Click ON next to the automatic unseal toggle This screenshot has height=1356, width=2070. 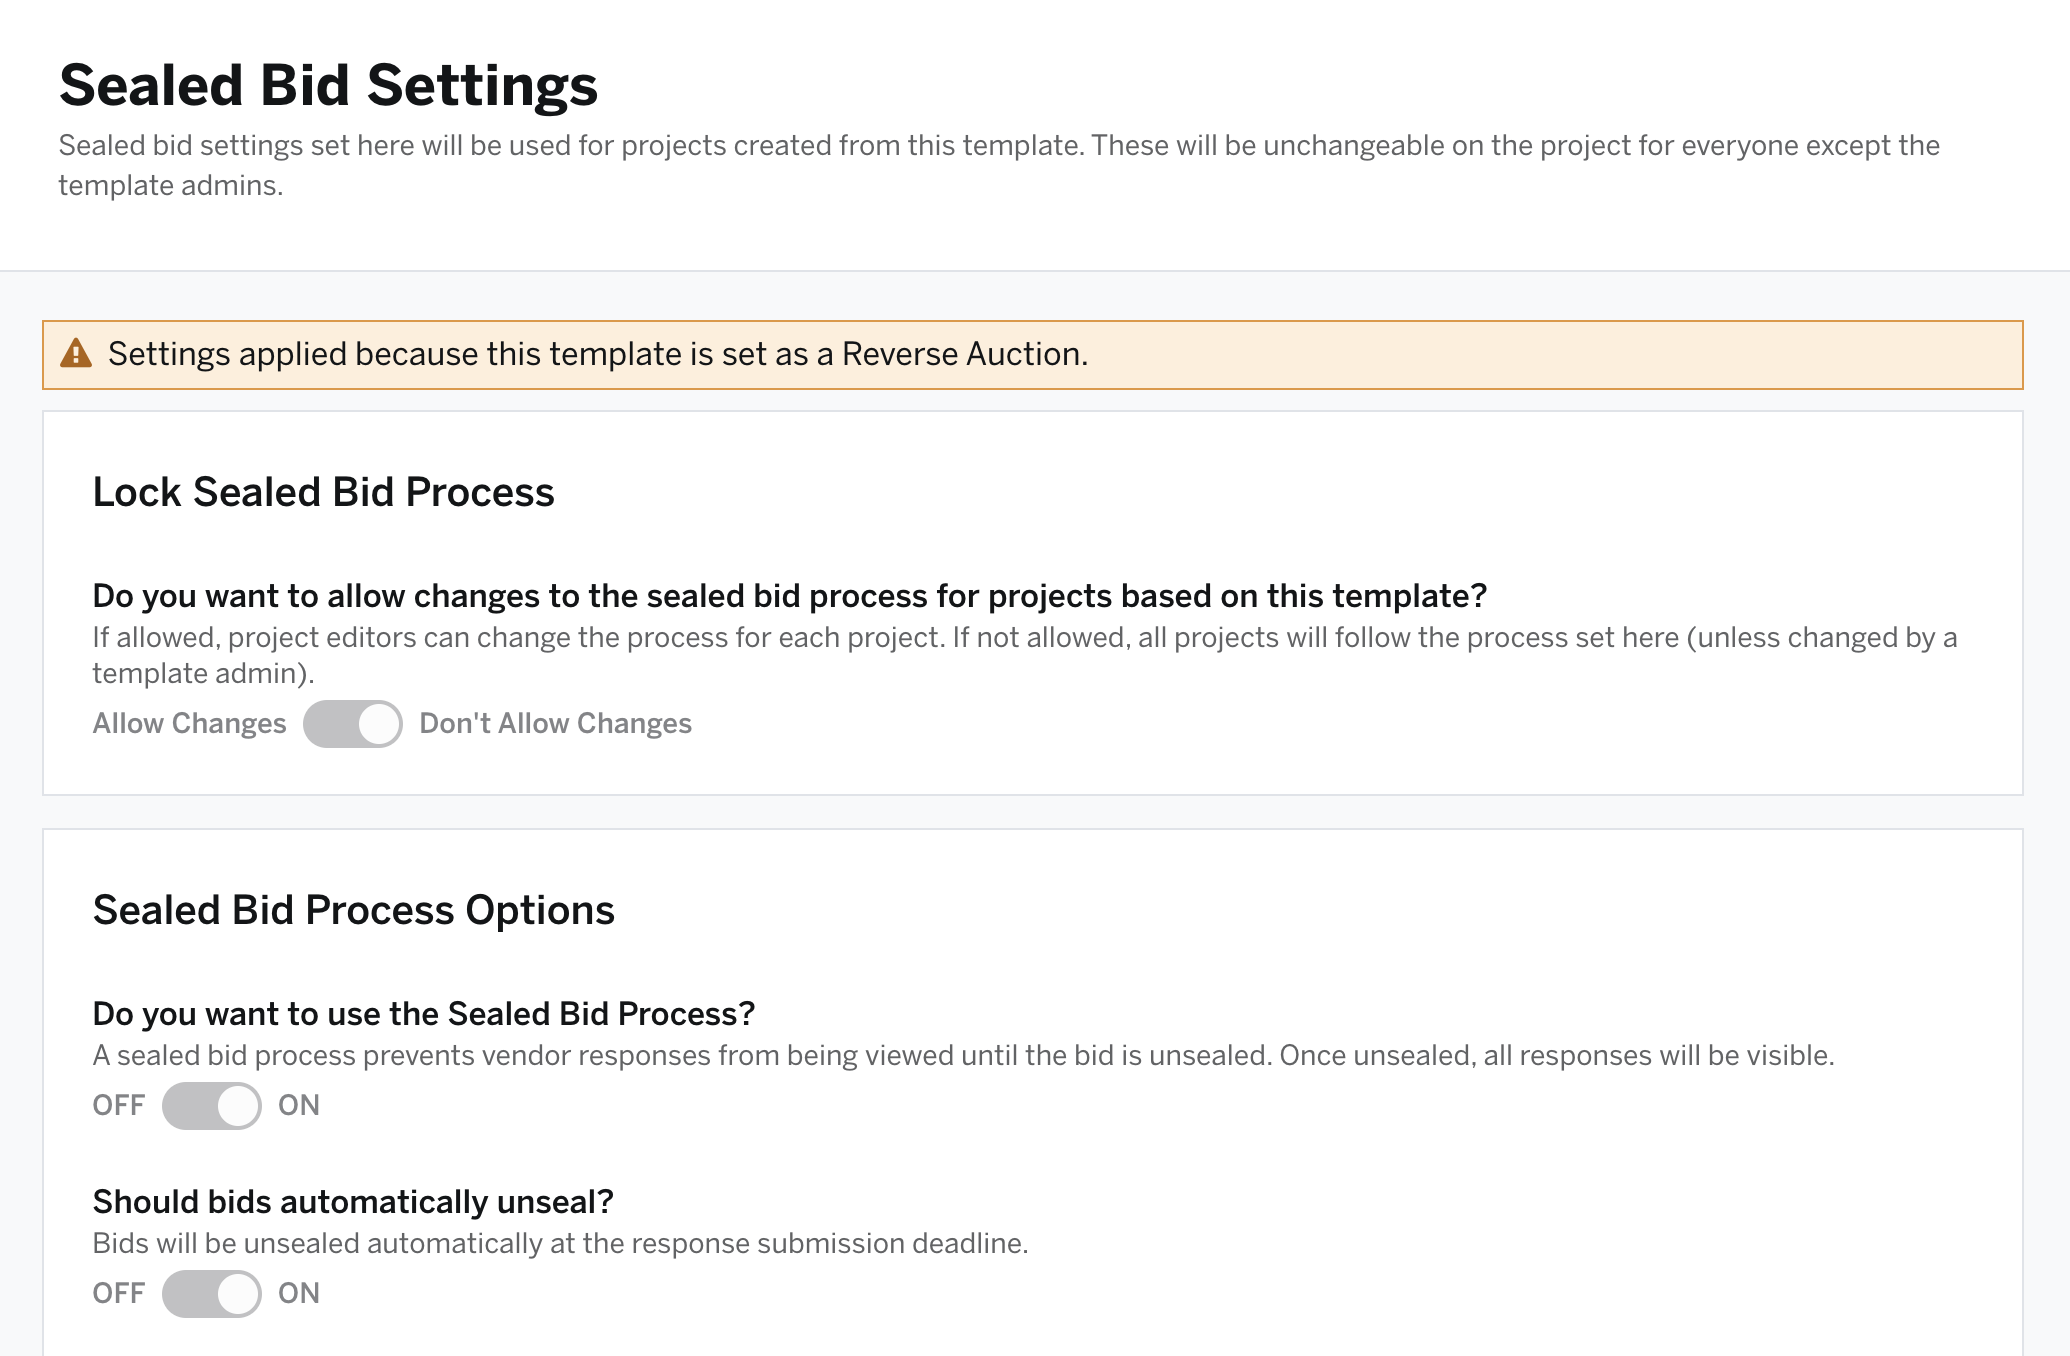click(x=299, y=1293)
